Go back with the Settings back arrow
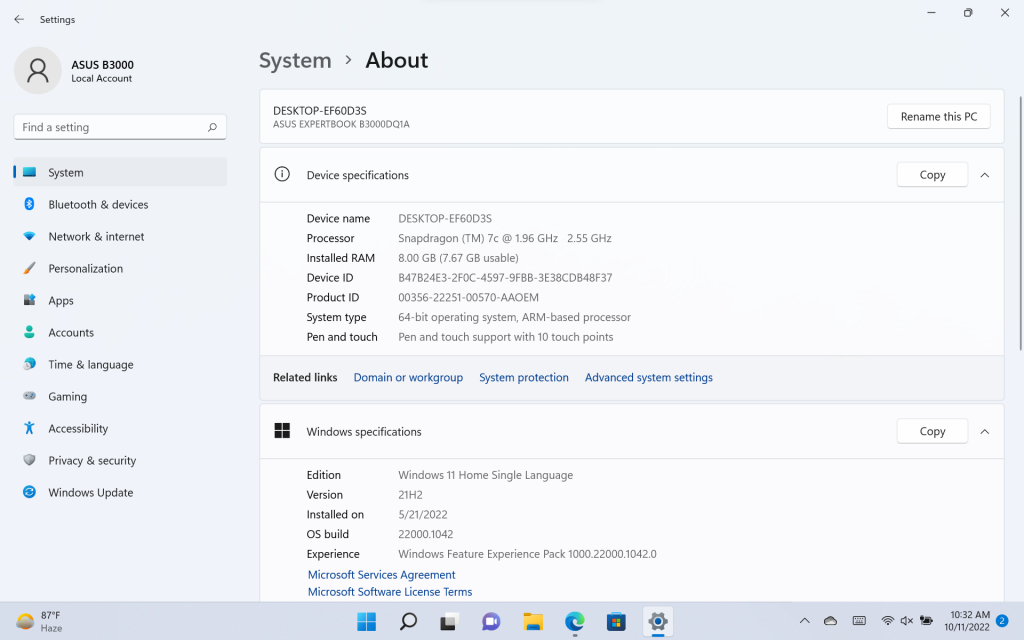This screenshot has height=640, width=1024. (x=19, y=20)
